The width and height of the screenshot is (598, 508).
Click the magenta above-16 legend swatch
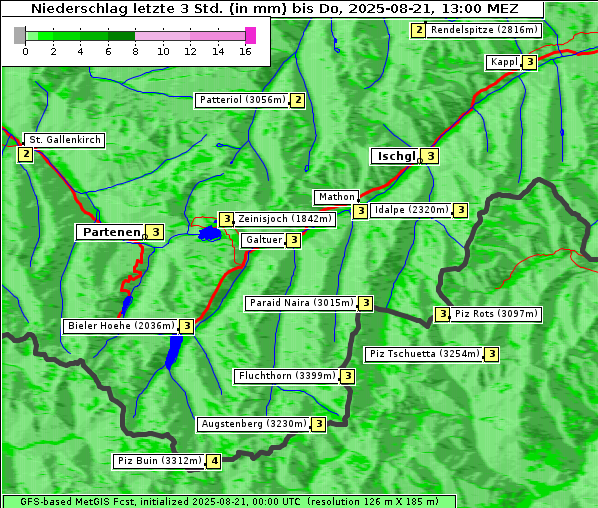tap(251, 35)
